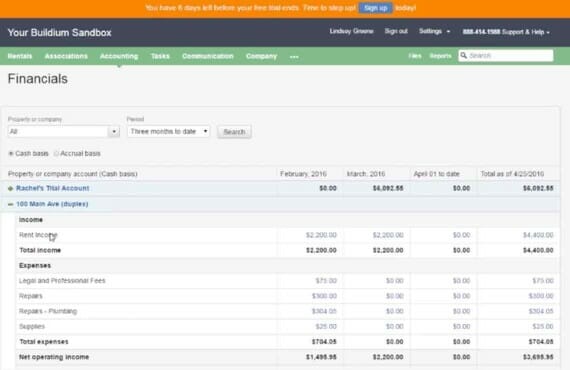The image size is (570, 370).
Task: Click Net operating income February $1,495.95
Action: tap(321, 357)
